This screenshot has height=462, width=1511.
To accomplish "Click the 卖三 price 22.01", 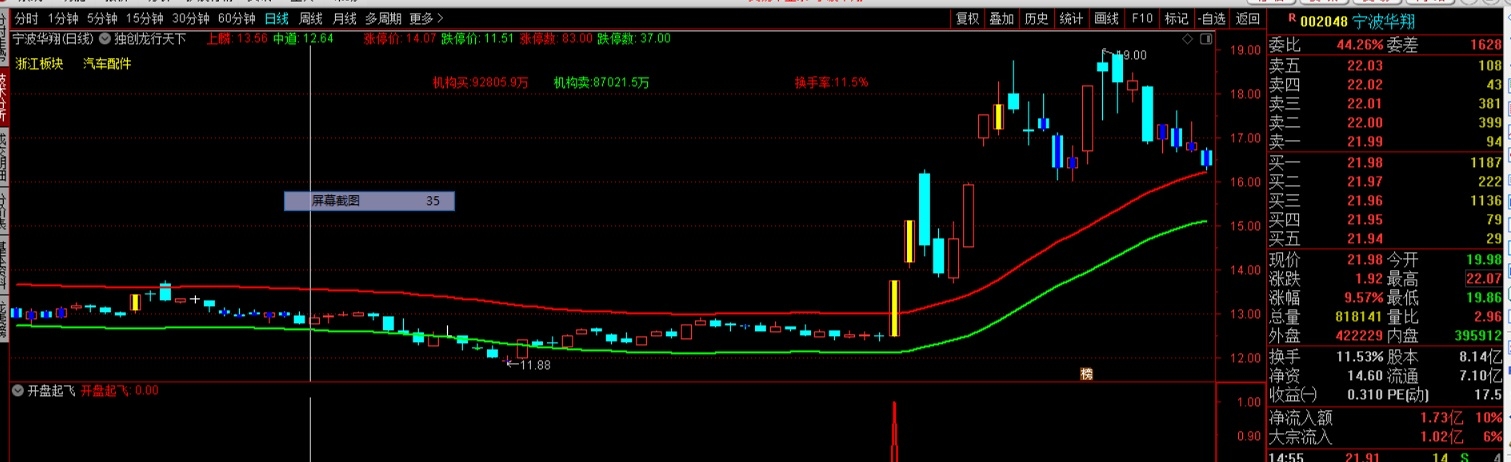I will pos(1365,104).
